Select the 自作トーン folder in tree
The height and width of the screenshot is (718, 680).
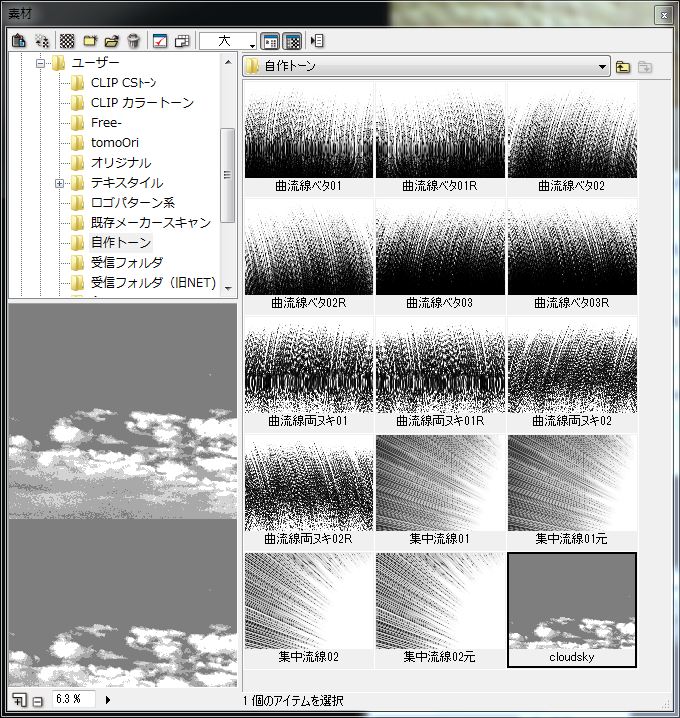[x=121, y=243]
